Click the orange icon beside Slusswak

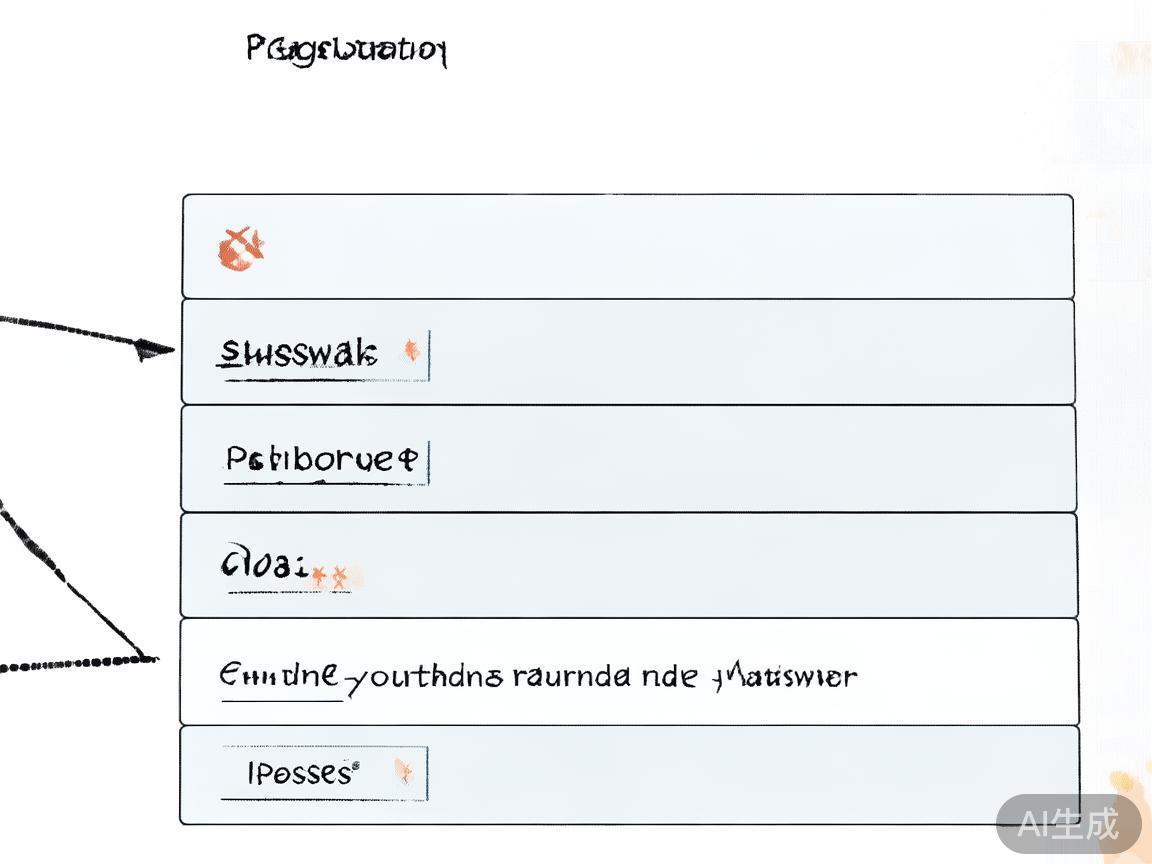410,351
